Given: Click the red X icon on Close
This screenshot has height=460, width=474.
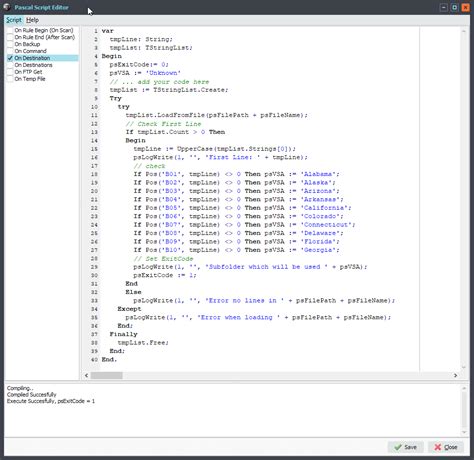Looking at the screenshot, I should tap(438, 447).
